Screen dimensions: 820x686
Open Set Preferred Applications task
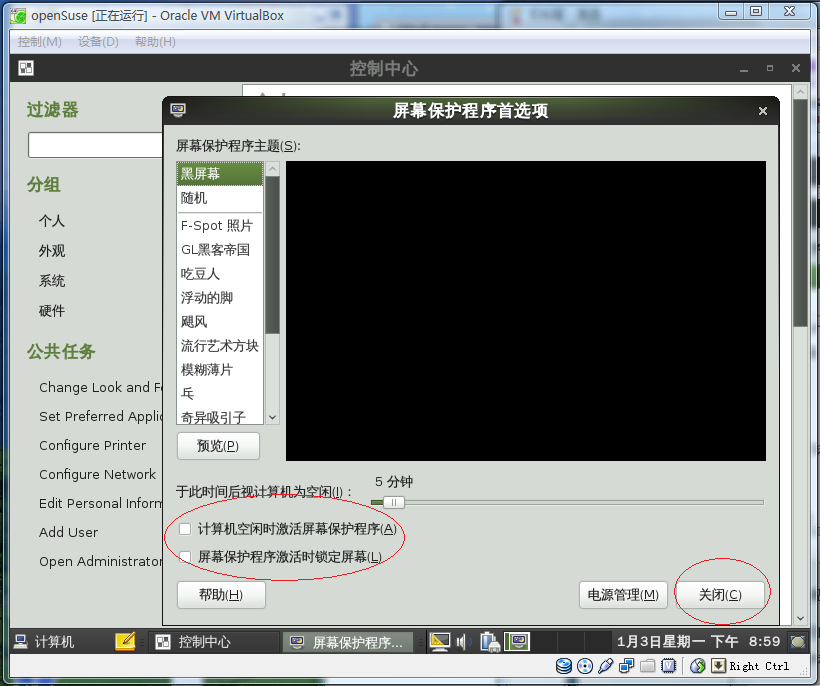pos(100,417)
